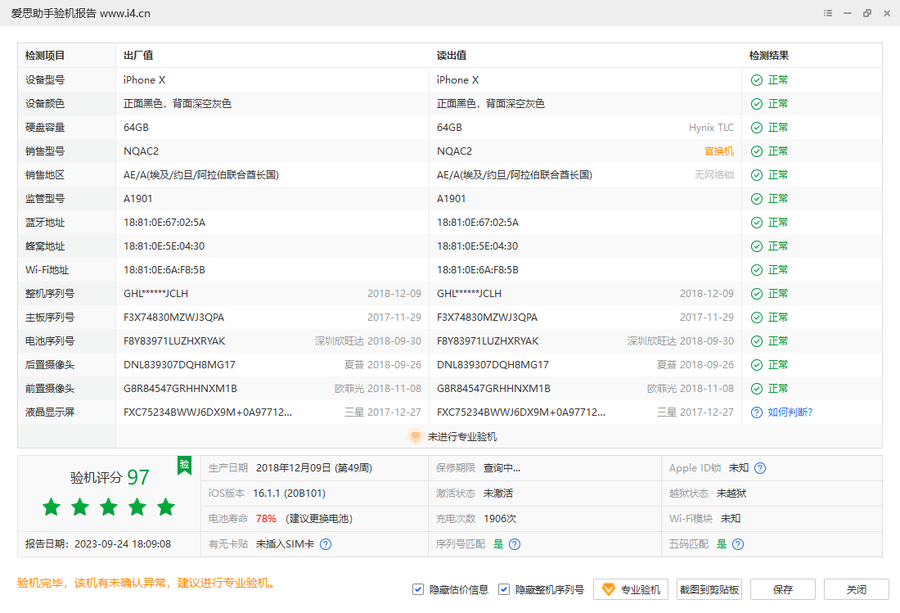The height and width of the screenshot is (613, 900).
Task: Click the green check icon for 主板序列号
Action: 757,317
